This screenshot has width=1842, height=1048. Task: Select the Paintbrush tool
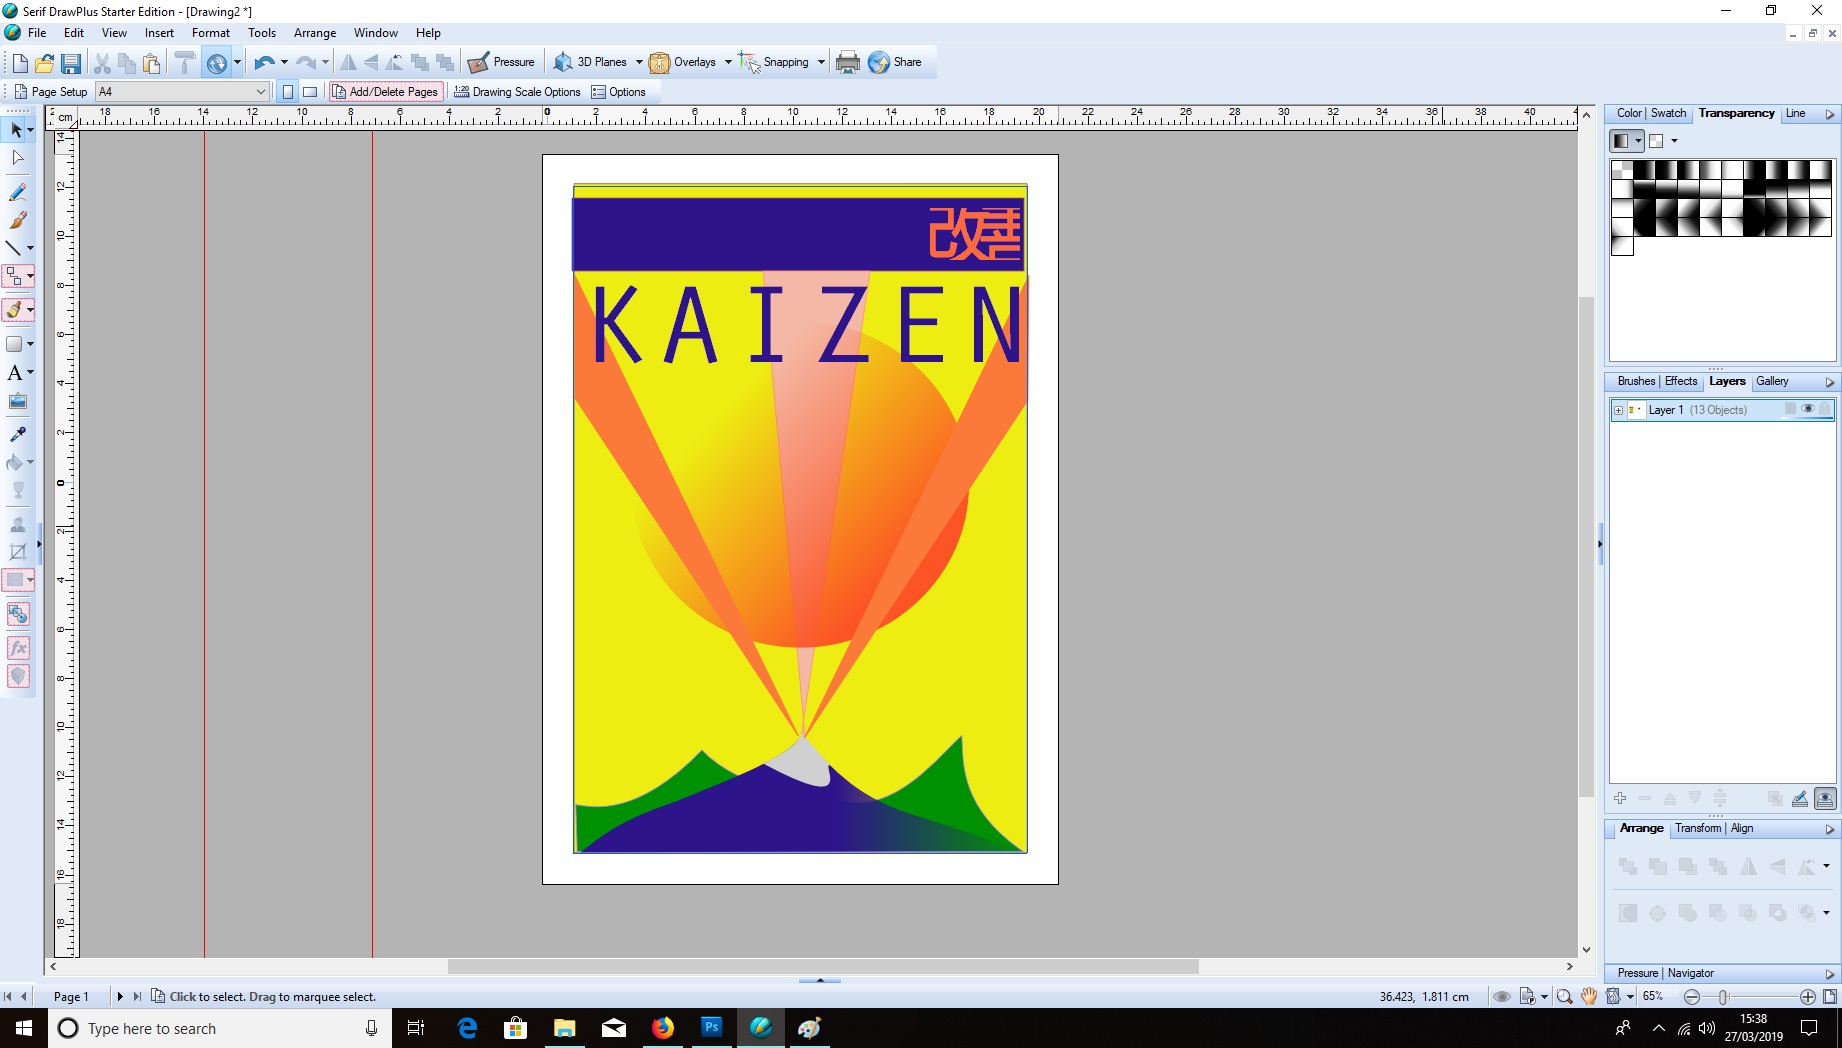(17, 220)
